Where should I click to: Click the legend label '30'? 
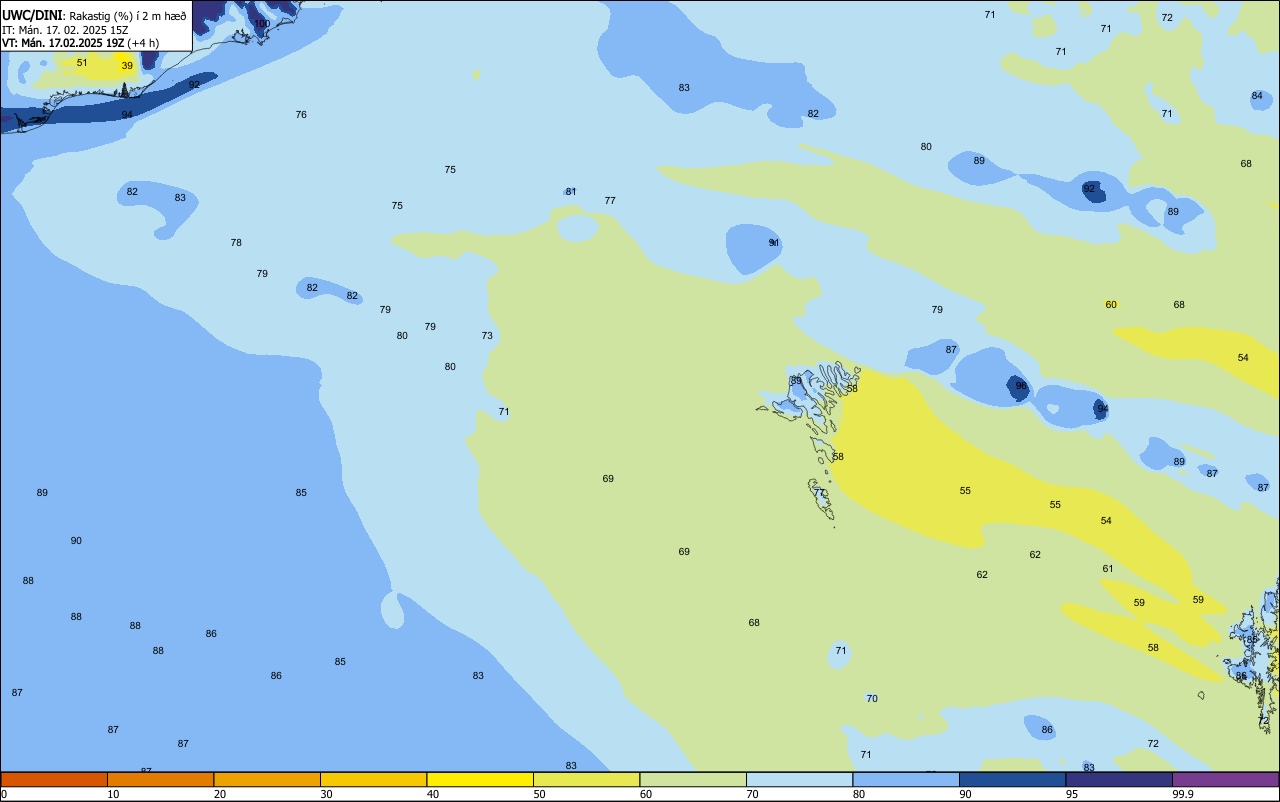pyautogui.click(x=326, y=794)
